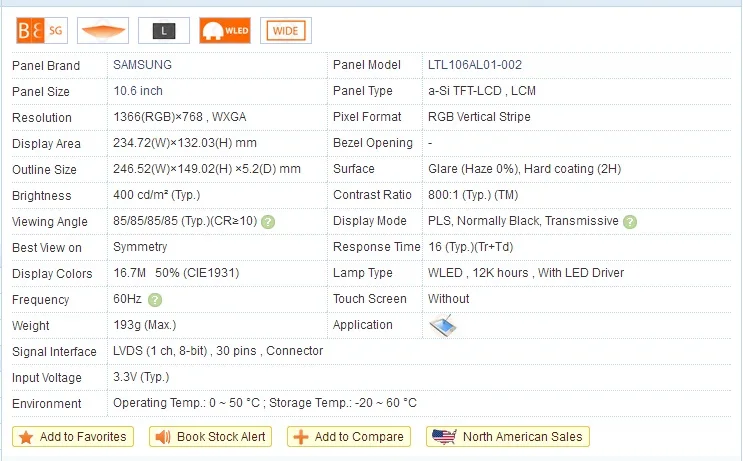743x461 pixels.
Task: Click the BE SG composition badge icon
Action: 42,31
